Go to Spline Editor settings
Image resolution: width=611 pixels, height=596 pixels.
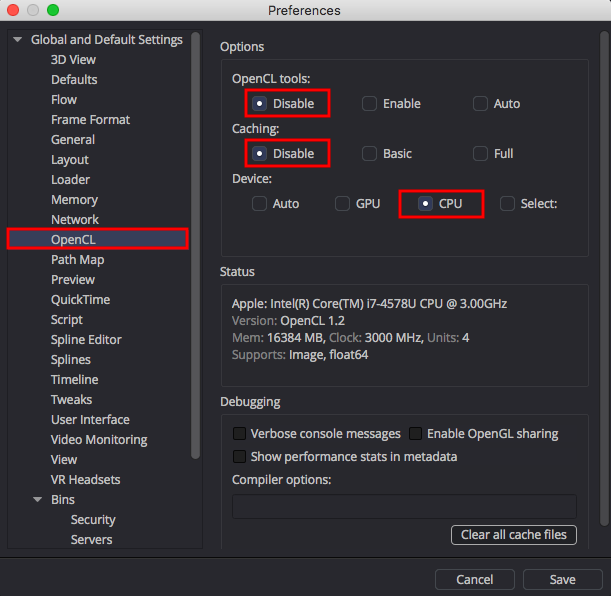point(86,340)
